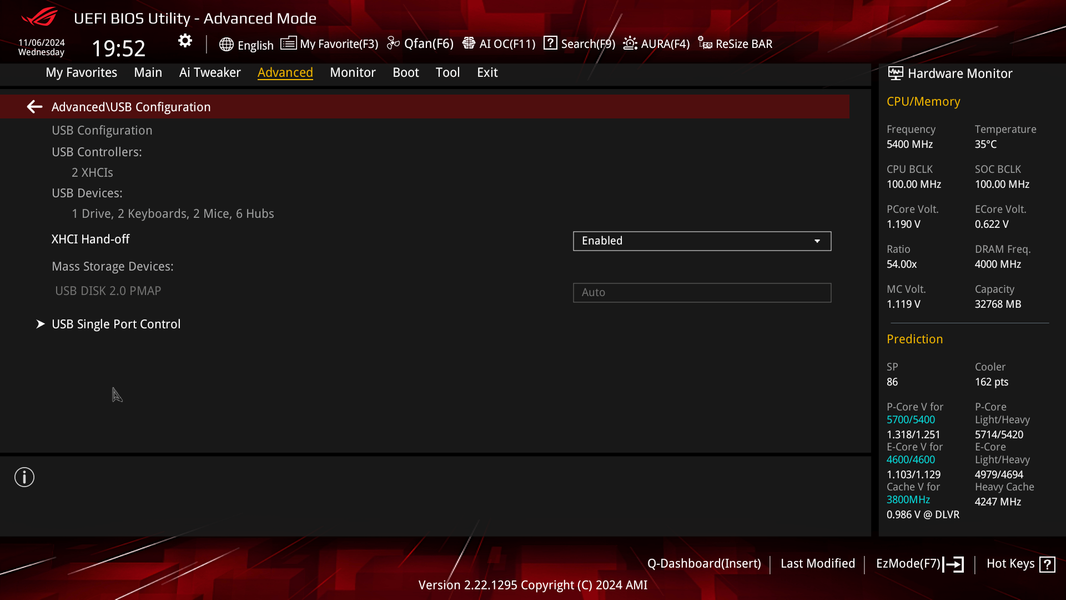Click PCore Volt. value 1.190 V
Viewport: 1066px width, 600px height.
904,224
